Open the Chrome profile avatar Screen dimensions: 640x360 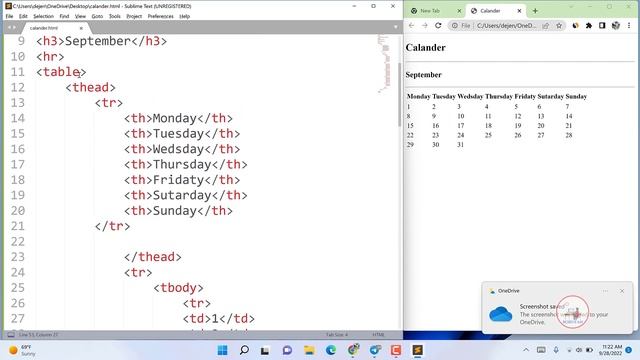[x=616, y=25]
